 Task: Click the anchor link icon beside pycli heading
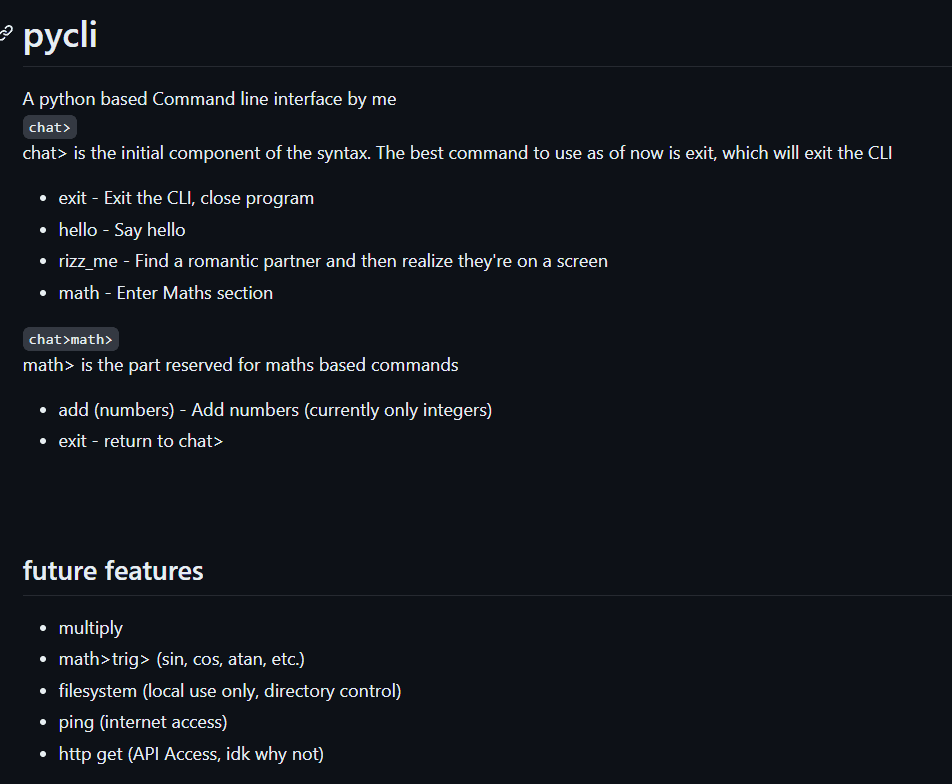coord(6,34)
